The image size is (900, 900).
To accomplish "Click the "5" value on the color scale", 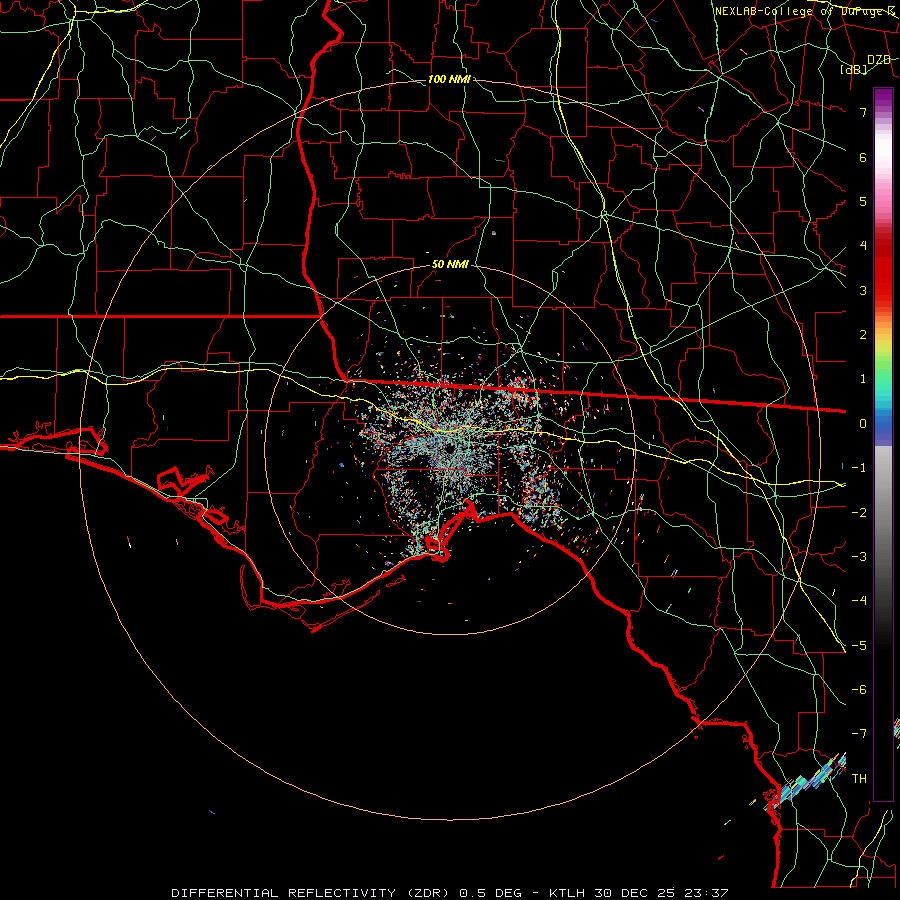I will 863,201.
